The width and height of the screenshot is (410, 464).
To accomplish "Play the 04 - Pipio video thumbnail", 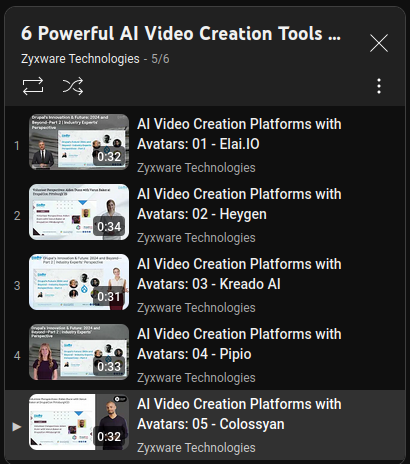I will pyautogui.click(x=79, y=352).
